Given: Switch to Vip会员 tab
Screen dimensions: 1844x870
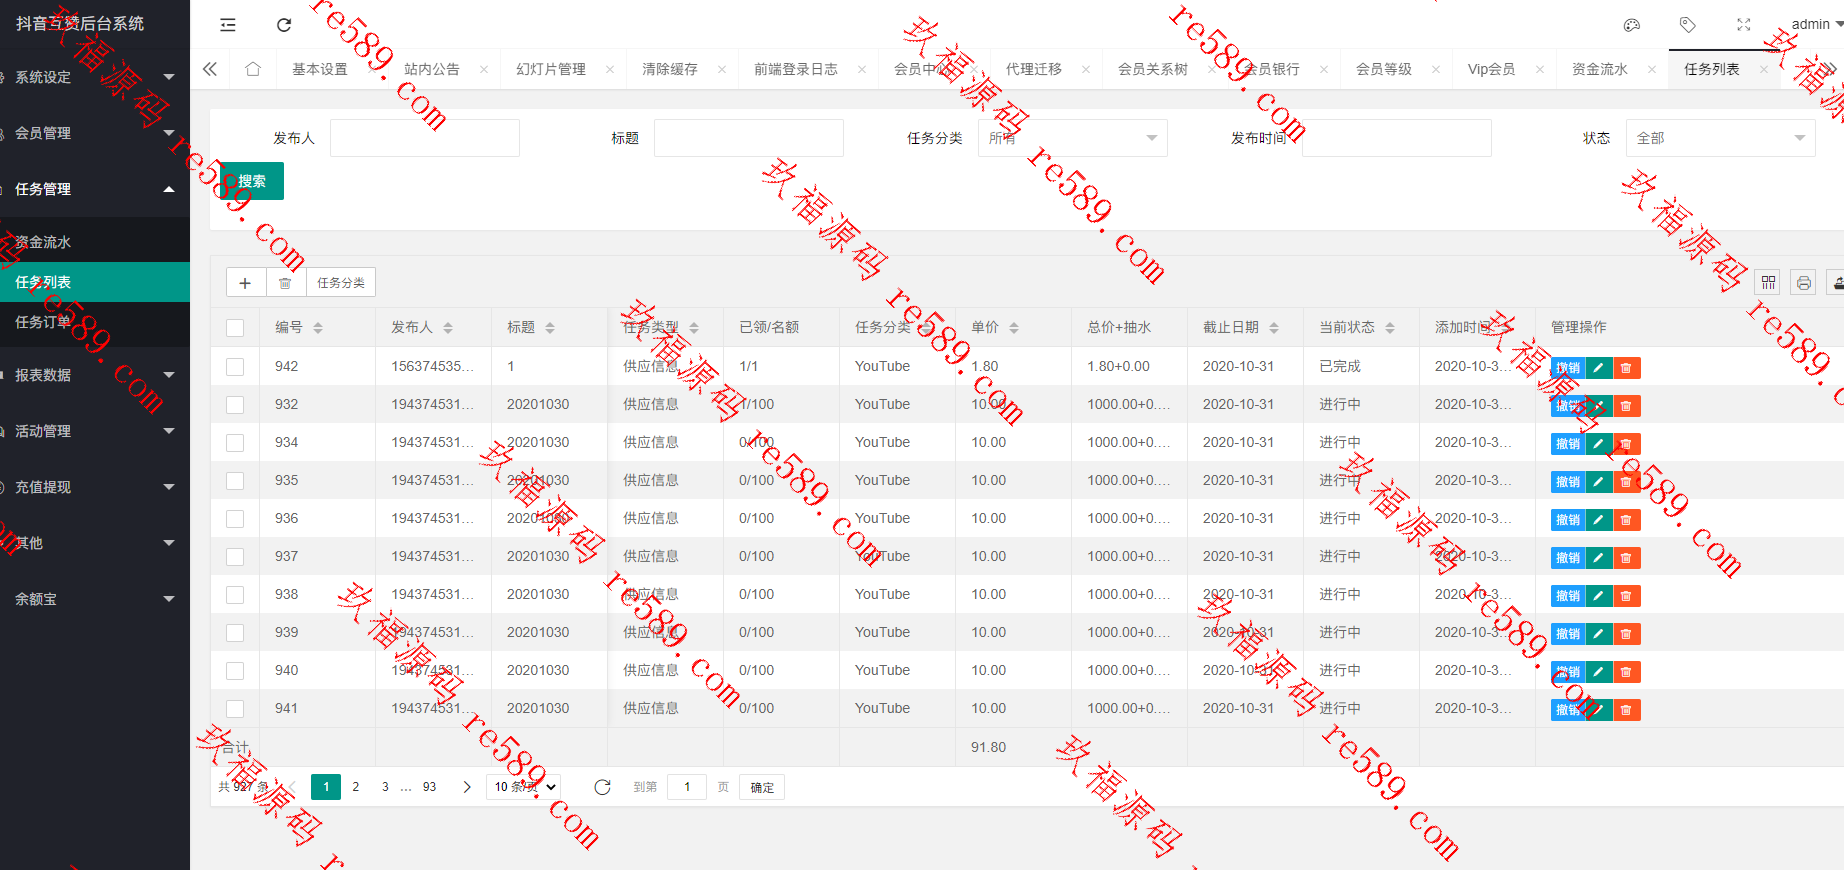Looking at the screenshot, I should tap(1491, 69).
